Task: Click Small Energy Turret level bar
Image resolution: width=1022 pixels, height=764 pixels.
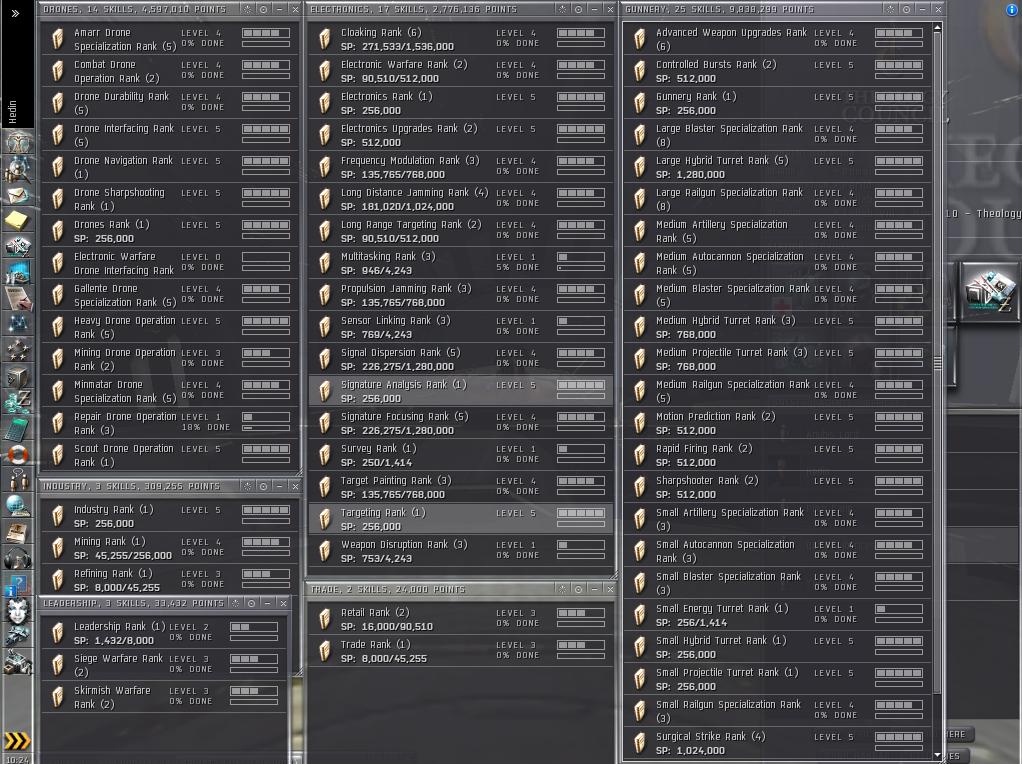Action: point(899,609)
